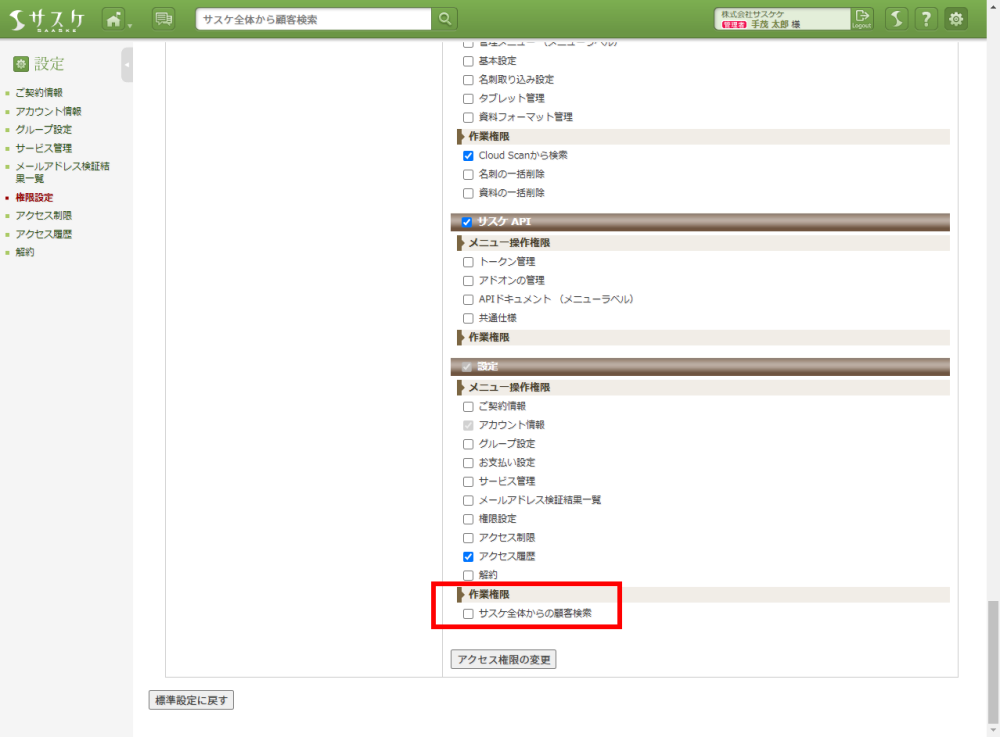1000x737 pixels.
Task: Check 解約 permission checkbox
Action: tap(468, 575)
